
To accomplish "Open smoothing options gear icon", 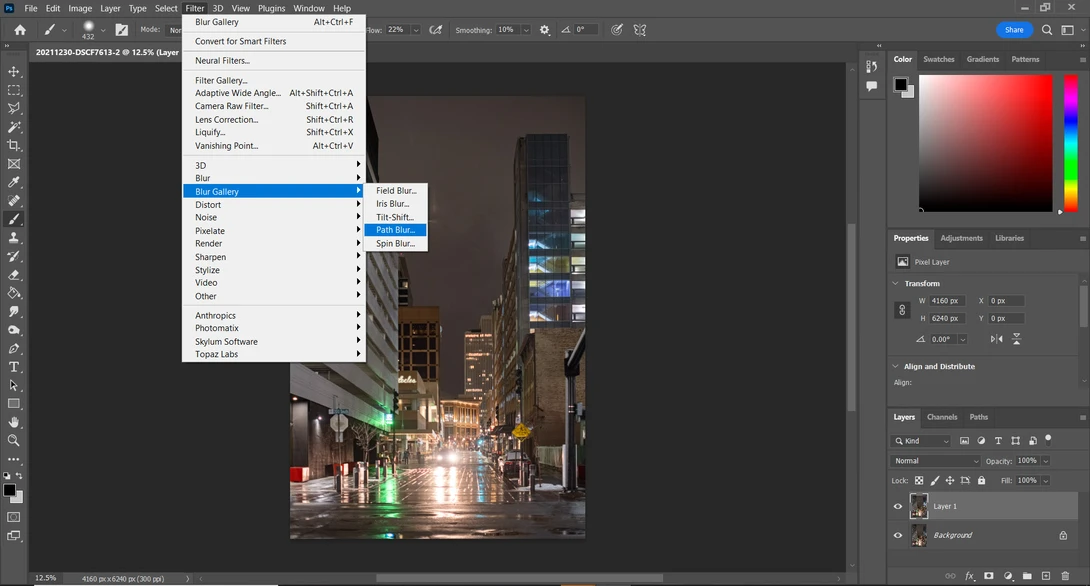I will click(544, 30).
